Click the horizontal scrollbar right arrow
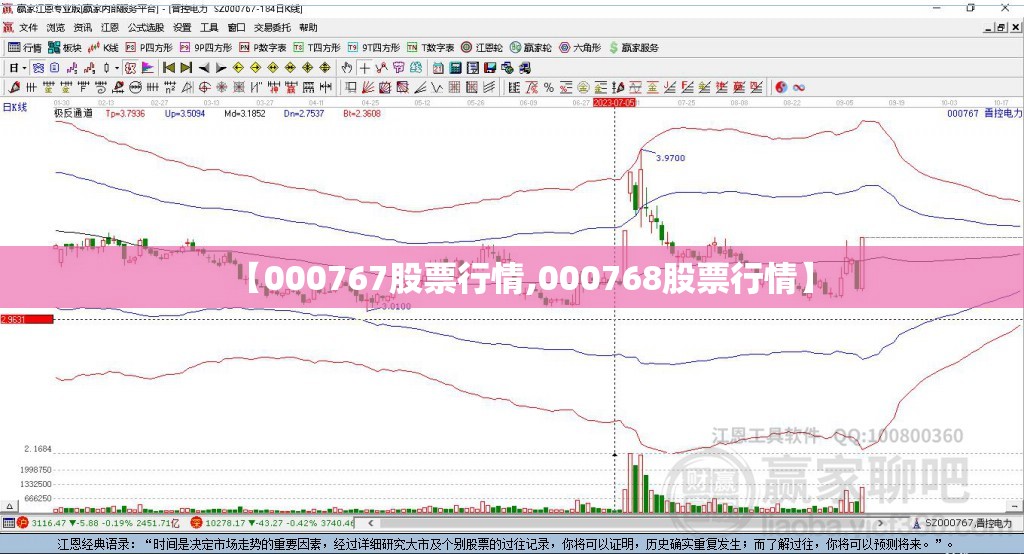 pyautogui.click(x=880, y=523)
